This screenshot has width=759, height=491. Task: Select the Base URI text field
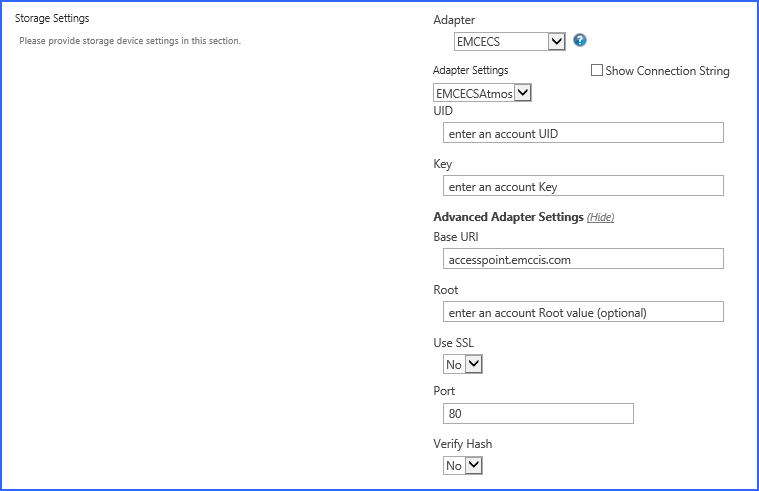582,259
